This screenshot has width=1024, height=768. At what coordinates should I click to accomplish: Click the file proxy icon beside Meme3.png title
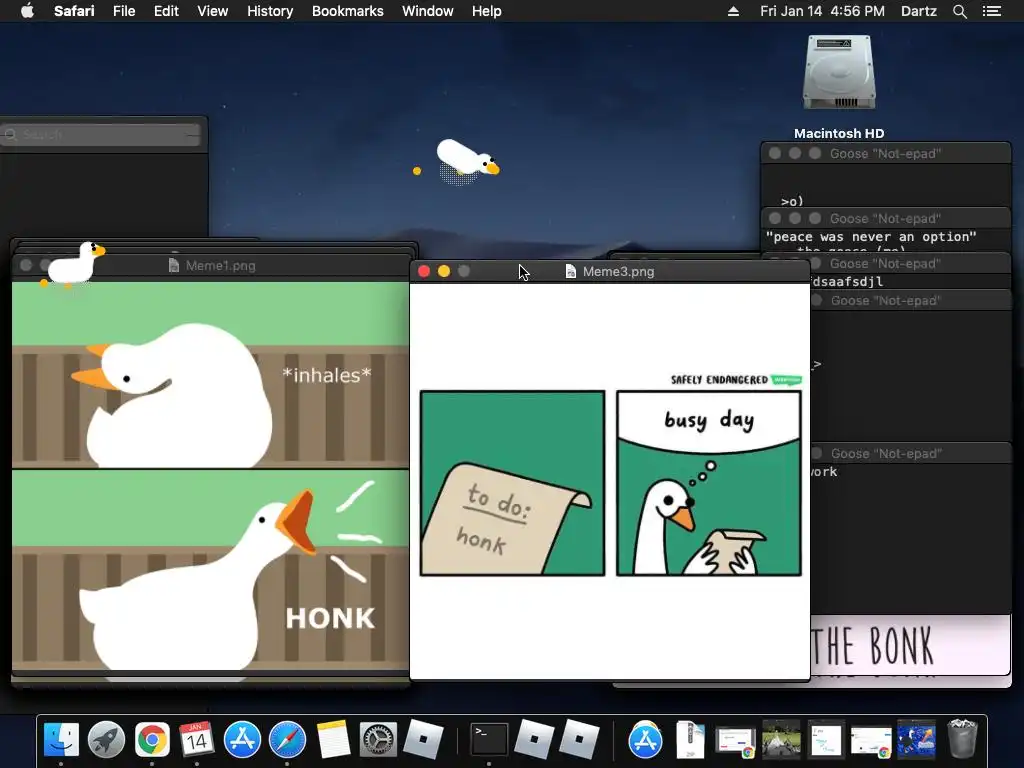click(x=570, y=271)
